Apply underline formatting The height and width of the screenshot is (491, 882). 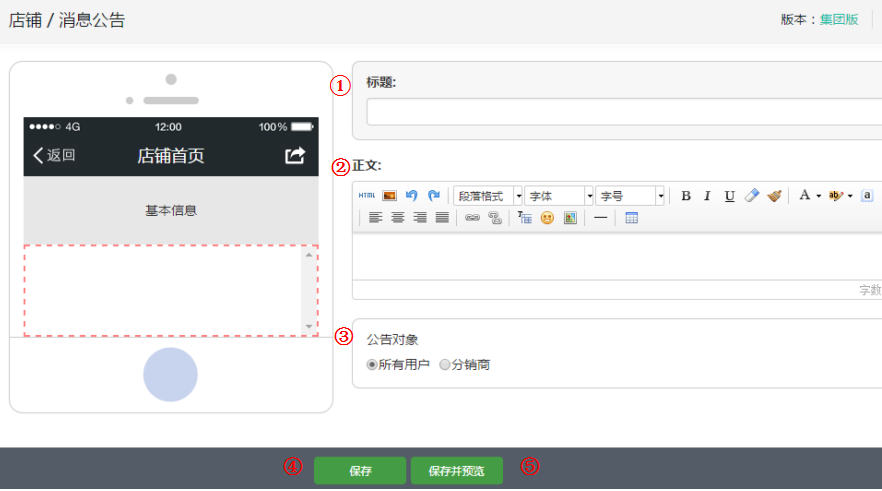pyautogui.click(x=730, y=196)
